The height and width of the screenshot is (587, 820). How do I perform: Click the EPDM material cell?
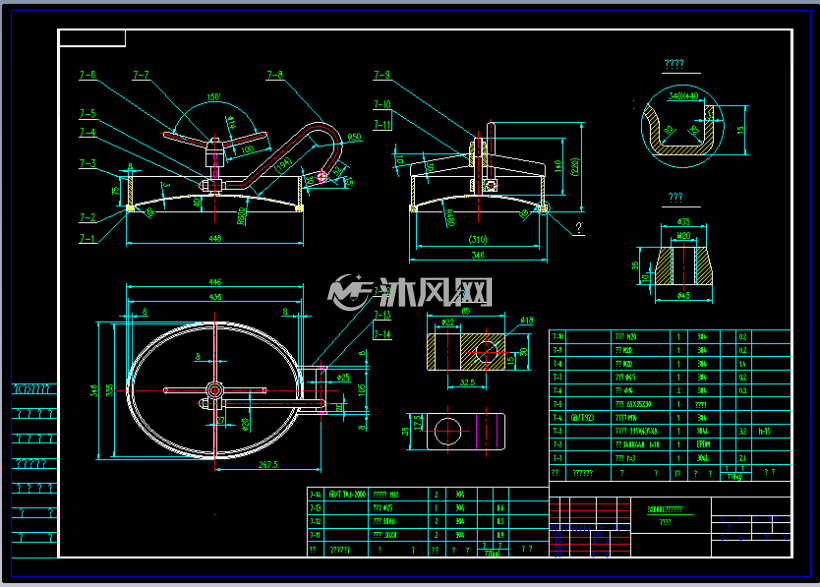point(702,445)
